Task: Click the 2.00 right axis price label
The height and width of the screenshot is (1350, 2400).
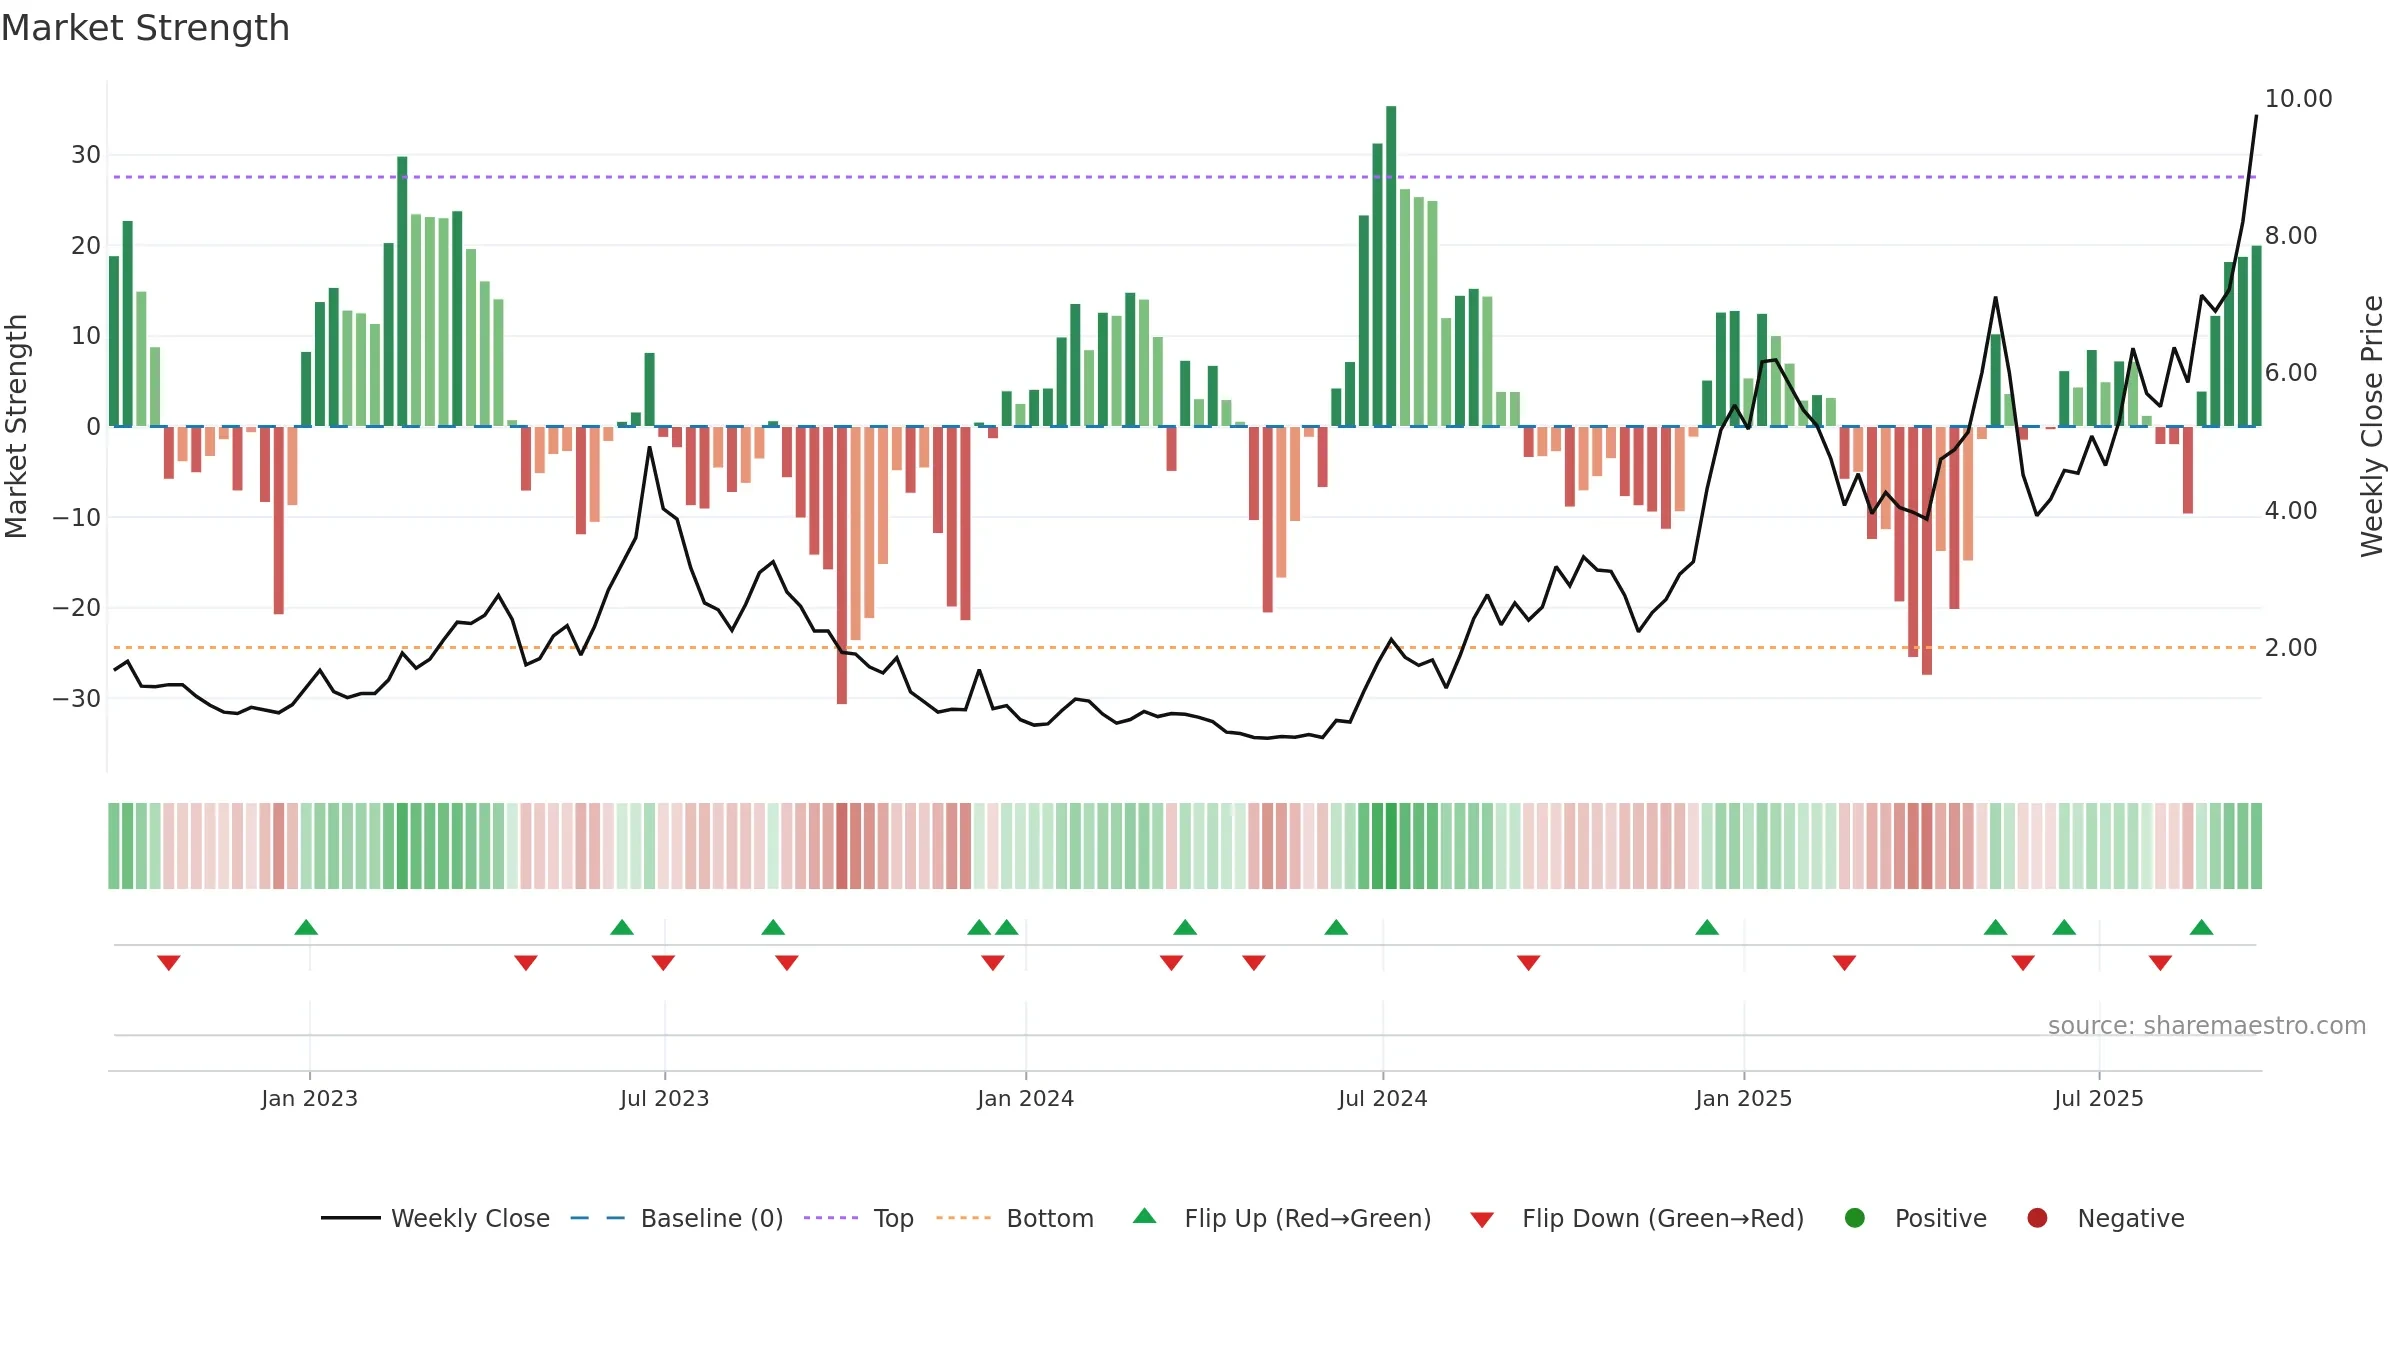Action: coord(2291,647)
